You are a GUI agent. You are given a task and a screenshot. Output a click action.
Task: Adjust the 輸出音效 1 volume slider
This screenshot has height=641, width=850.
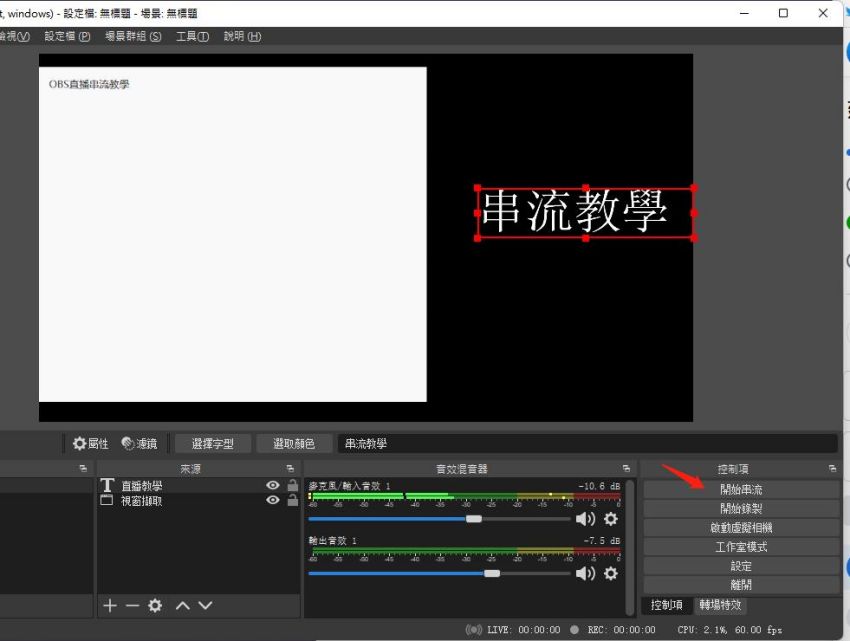tap(492, 573)
